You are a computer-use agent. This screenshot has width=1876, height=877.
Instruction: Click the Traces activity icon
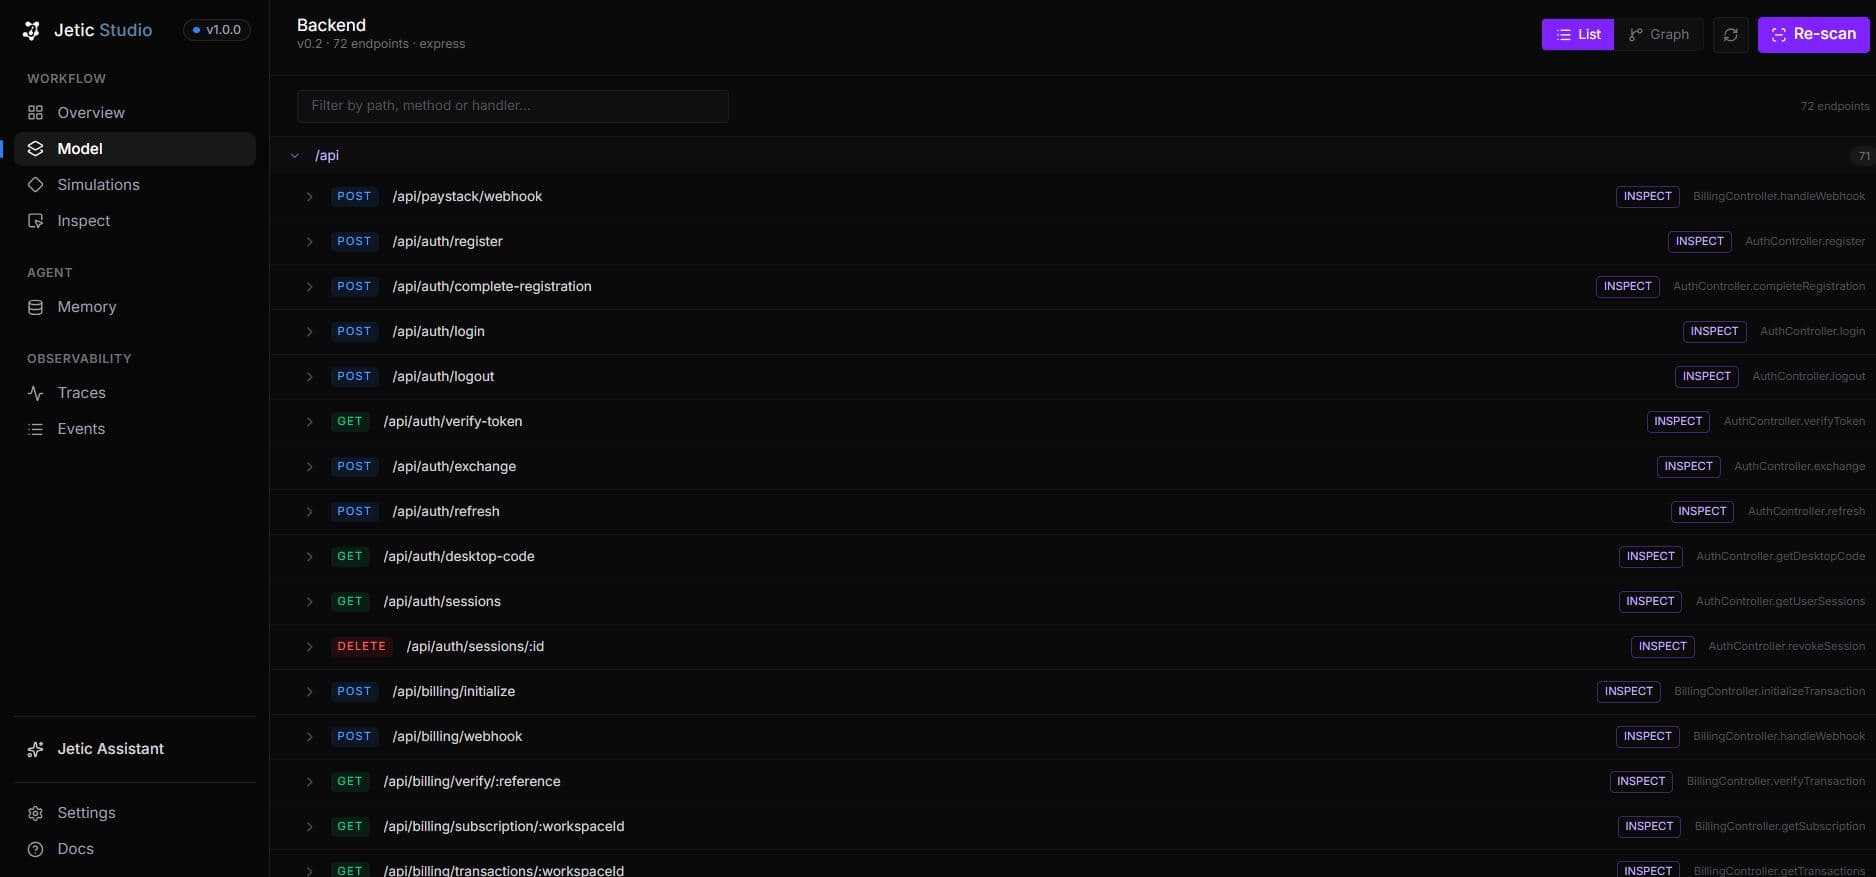coord(36,393)
